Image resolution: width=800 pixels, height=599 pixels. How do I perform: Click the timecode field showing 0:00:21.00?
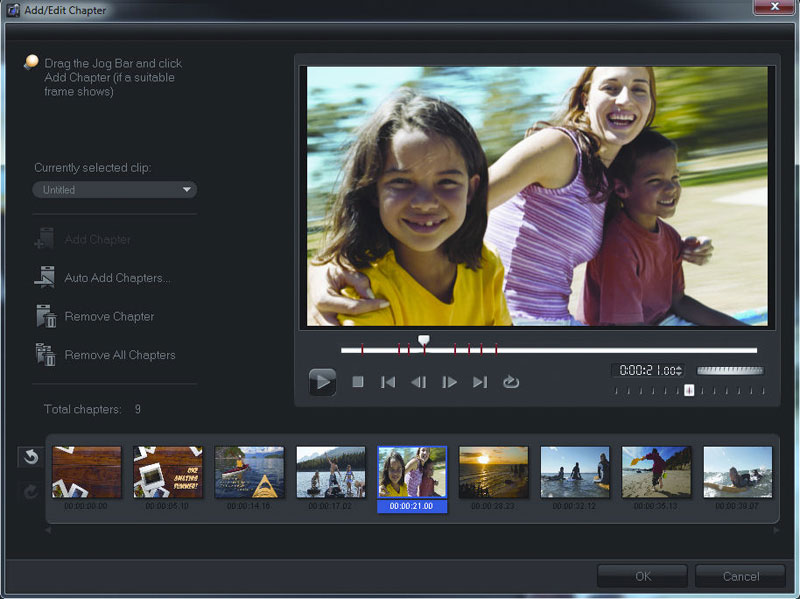pos(645,370)
